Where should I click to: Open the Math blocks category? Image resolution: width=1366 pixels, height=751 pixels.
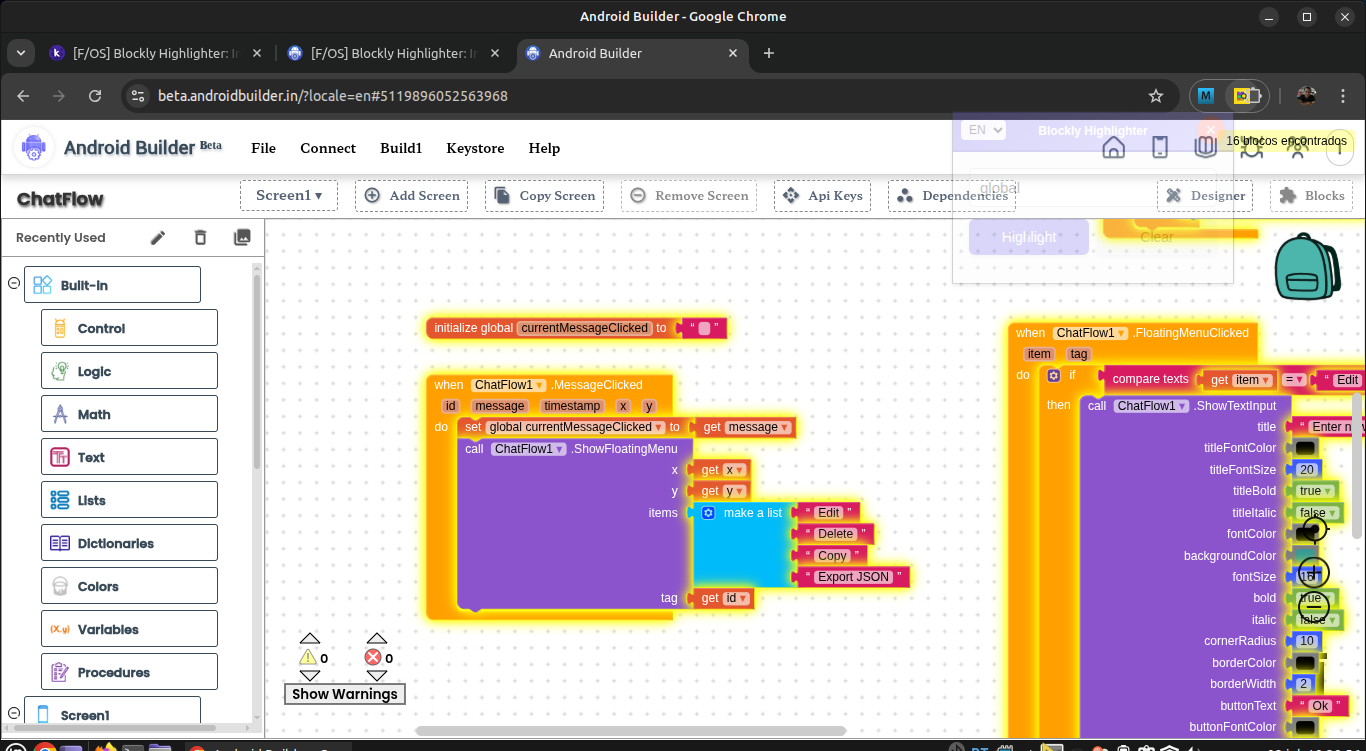(129, 414)
